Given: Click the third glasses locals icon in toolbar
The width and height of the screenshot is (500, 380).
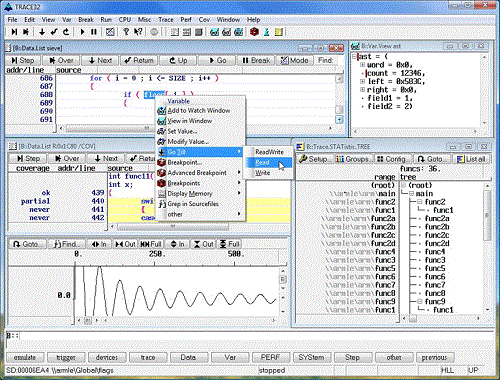Looking at the screenshot, I should pyautogui.click(x=239, y=32).
